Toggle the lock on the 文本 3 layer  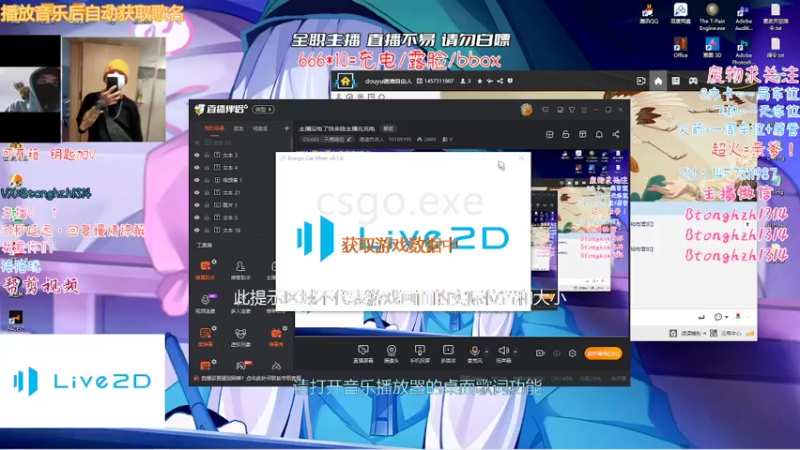(x=207, y=155)
